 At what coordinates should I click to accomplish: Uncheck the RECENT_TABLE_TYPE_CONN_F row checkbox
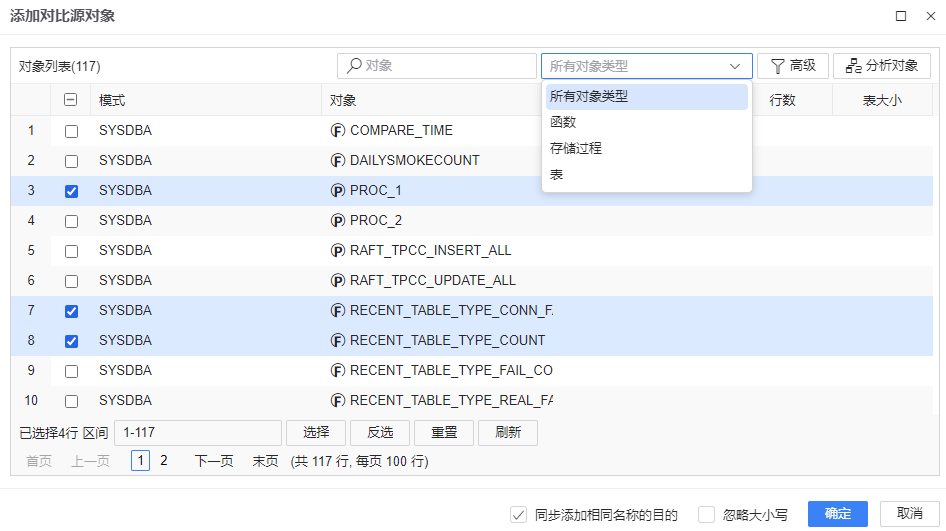click(71, 311)
